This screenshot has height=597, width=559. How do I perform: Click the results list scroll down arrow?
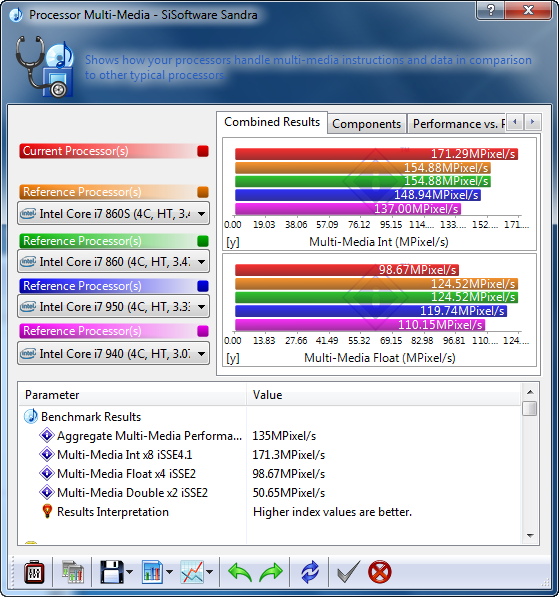pos(530,536)
